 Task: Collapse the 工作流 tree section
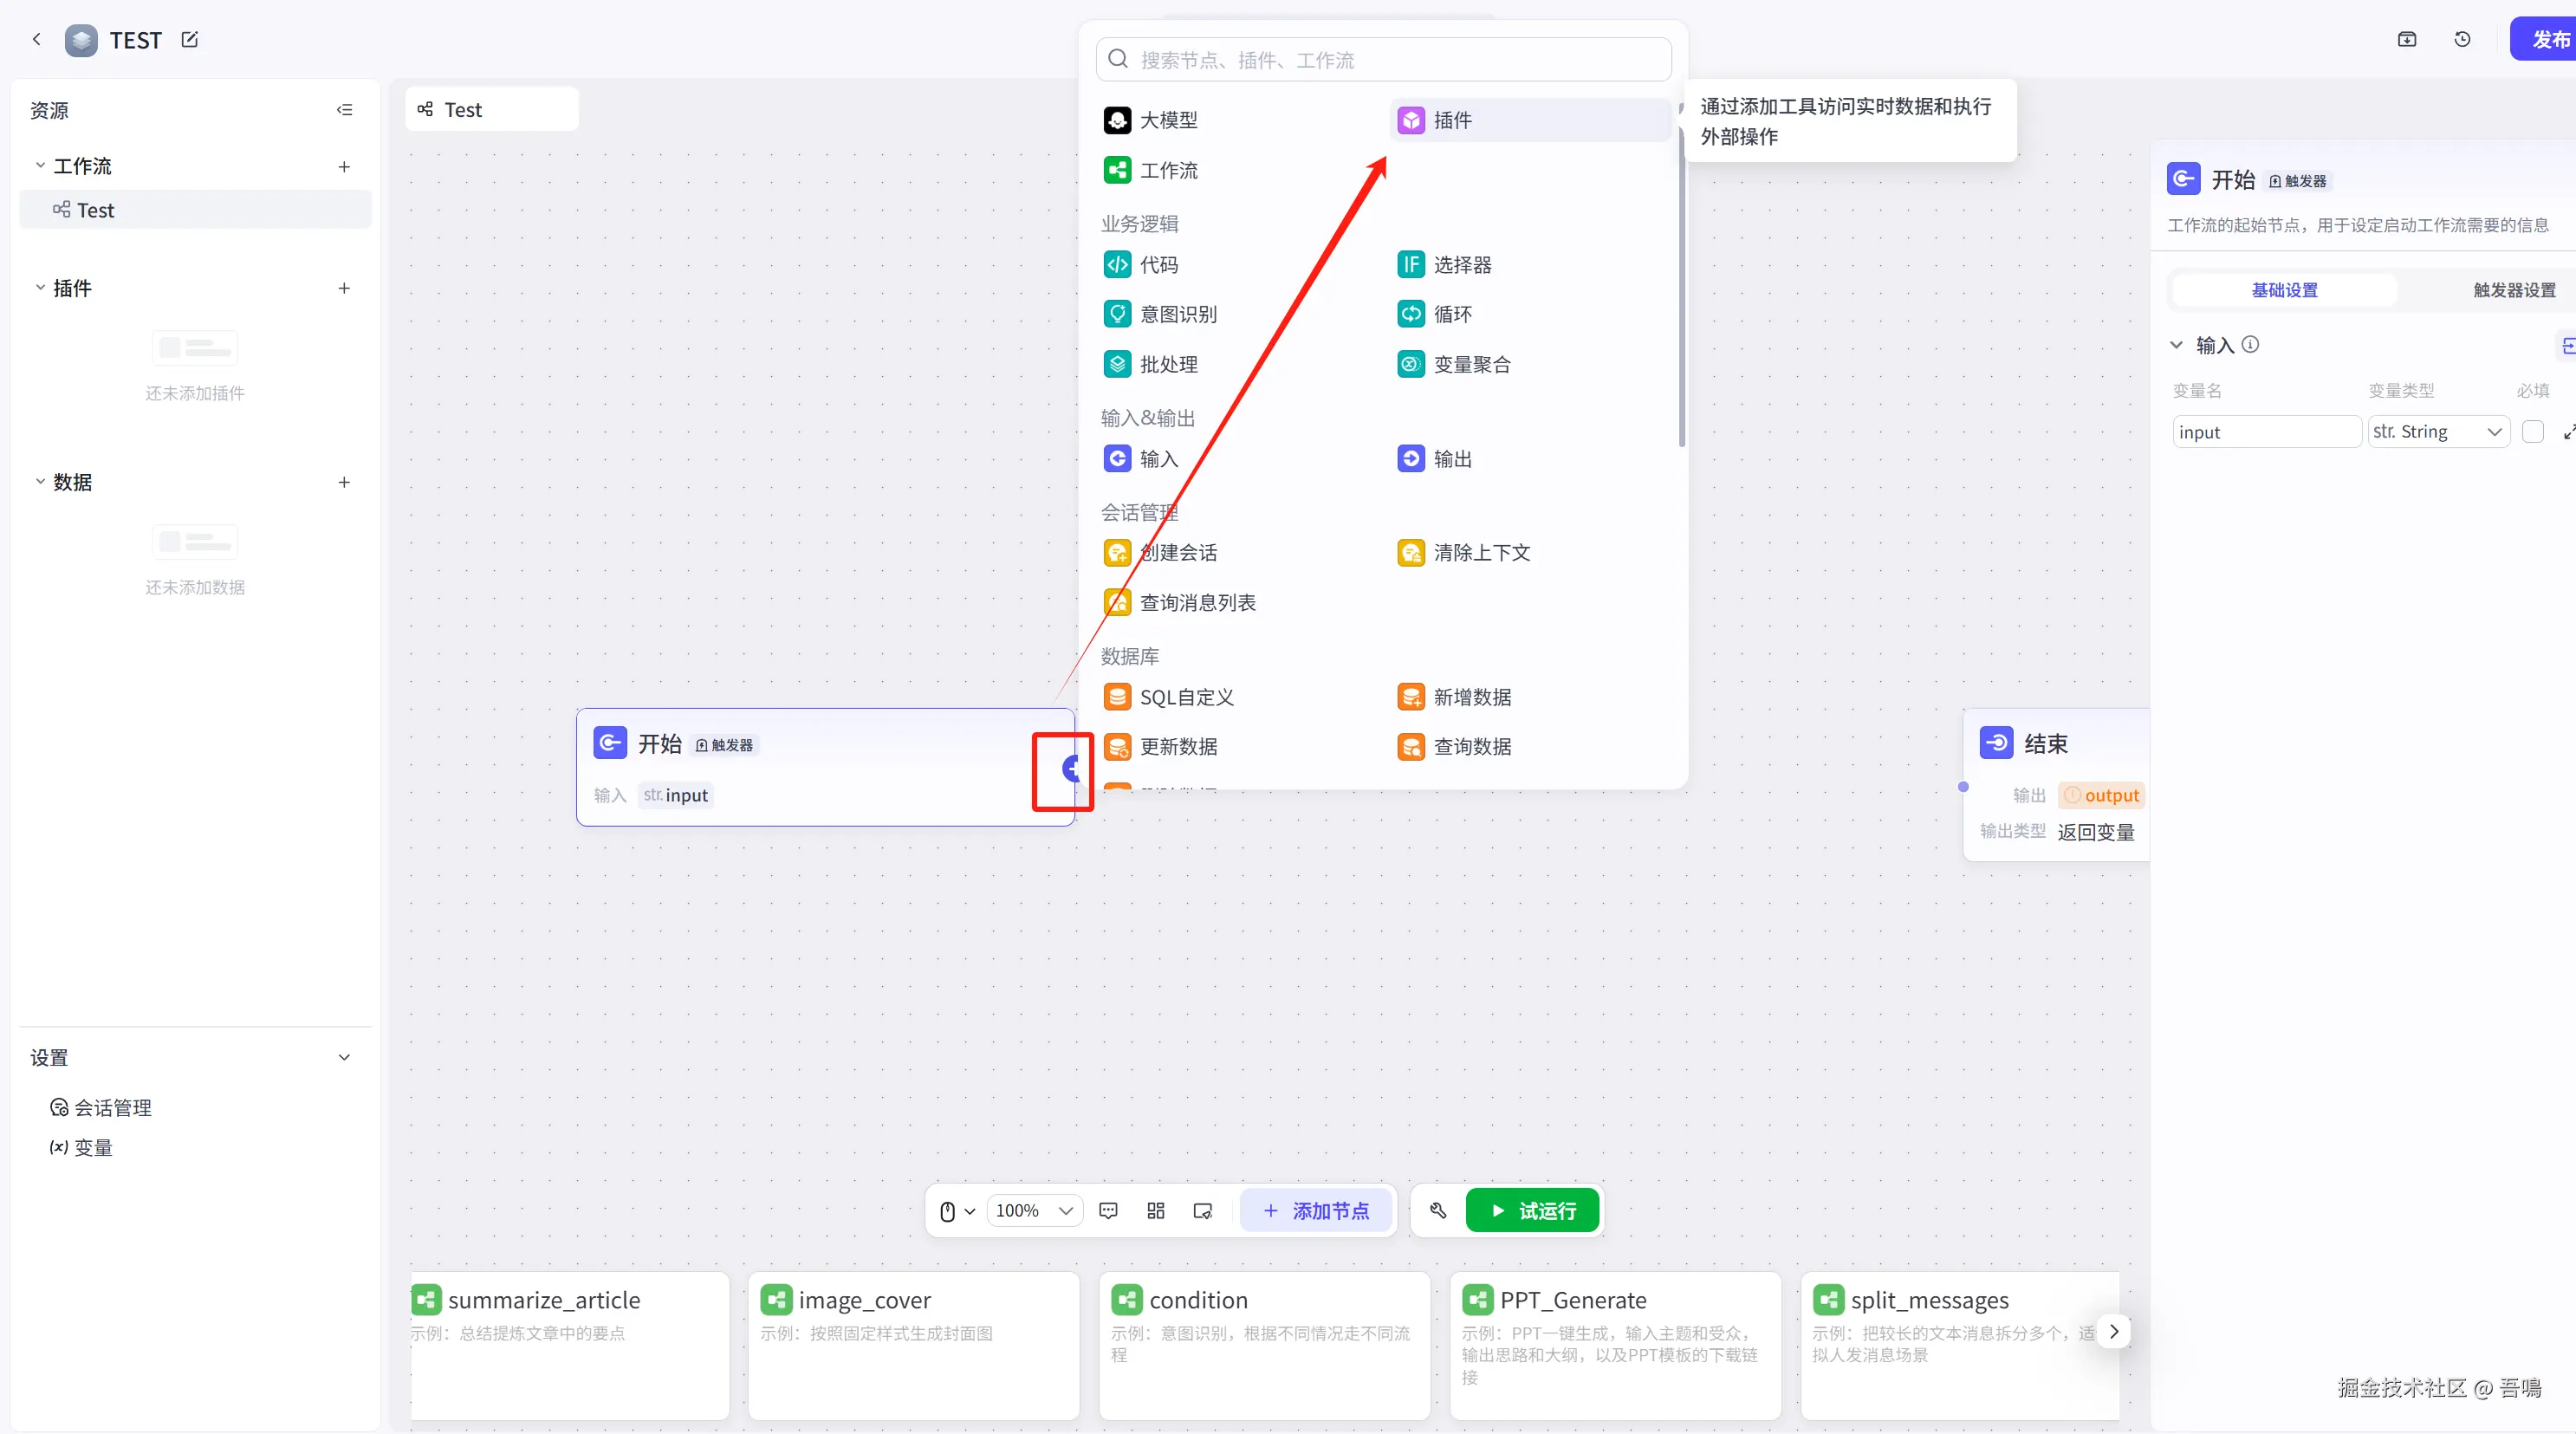coord(40,166)
